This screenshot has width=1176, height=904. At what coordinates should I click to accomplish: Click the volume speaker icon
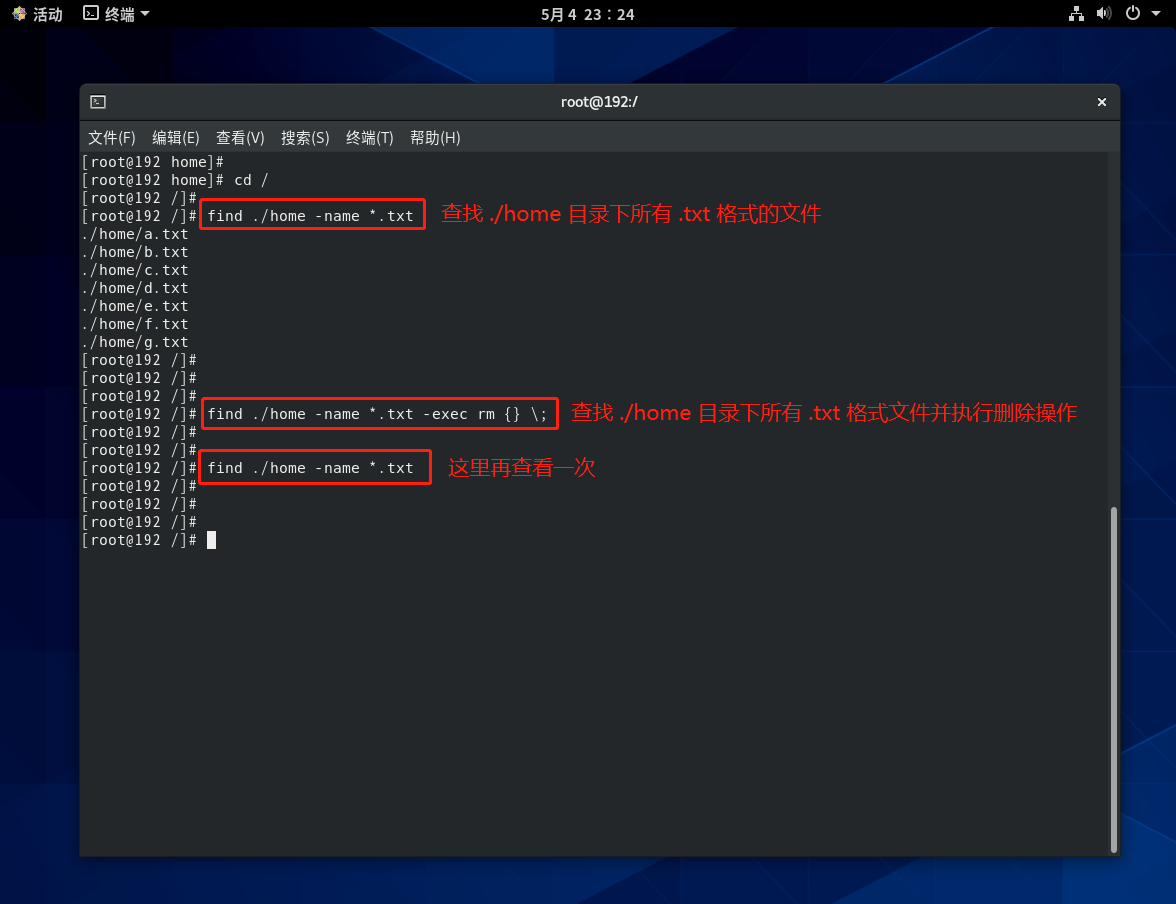(x=1104, y=14)
